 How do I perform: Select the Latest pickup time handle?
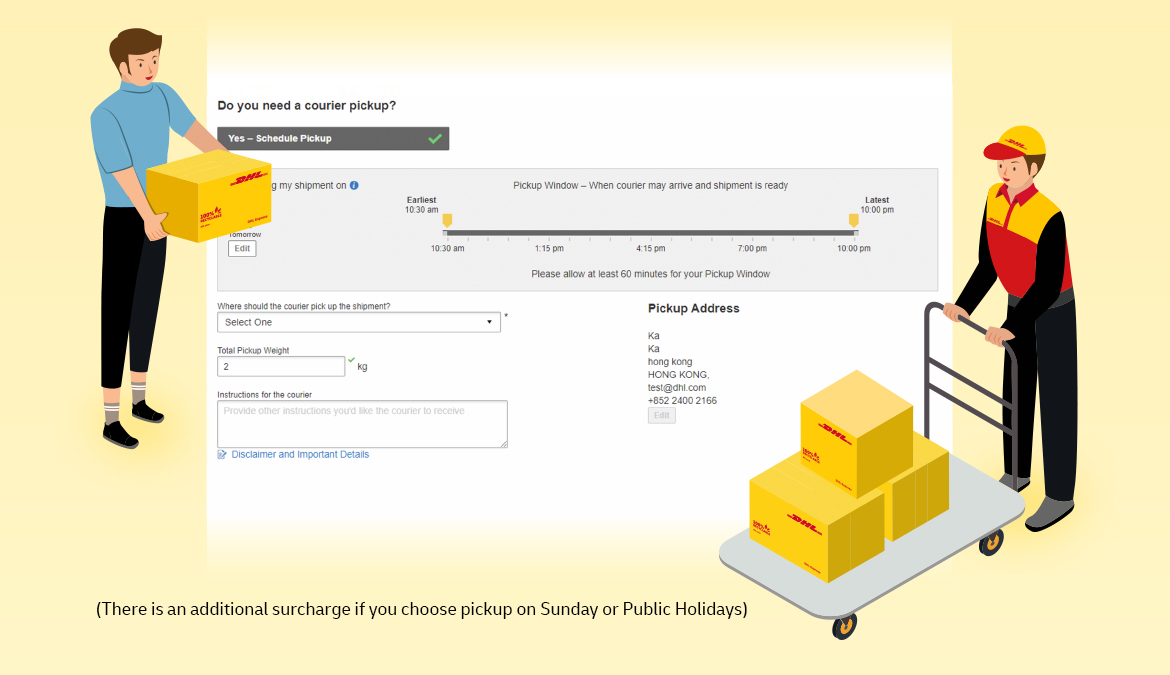854,220
